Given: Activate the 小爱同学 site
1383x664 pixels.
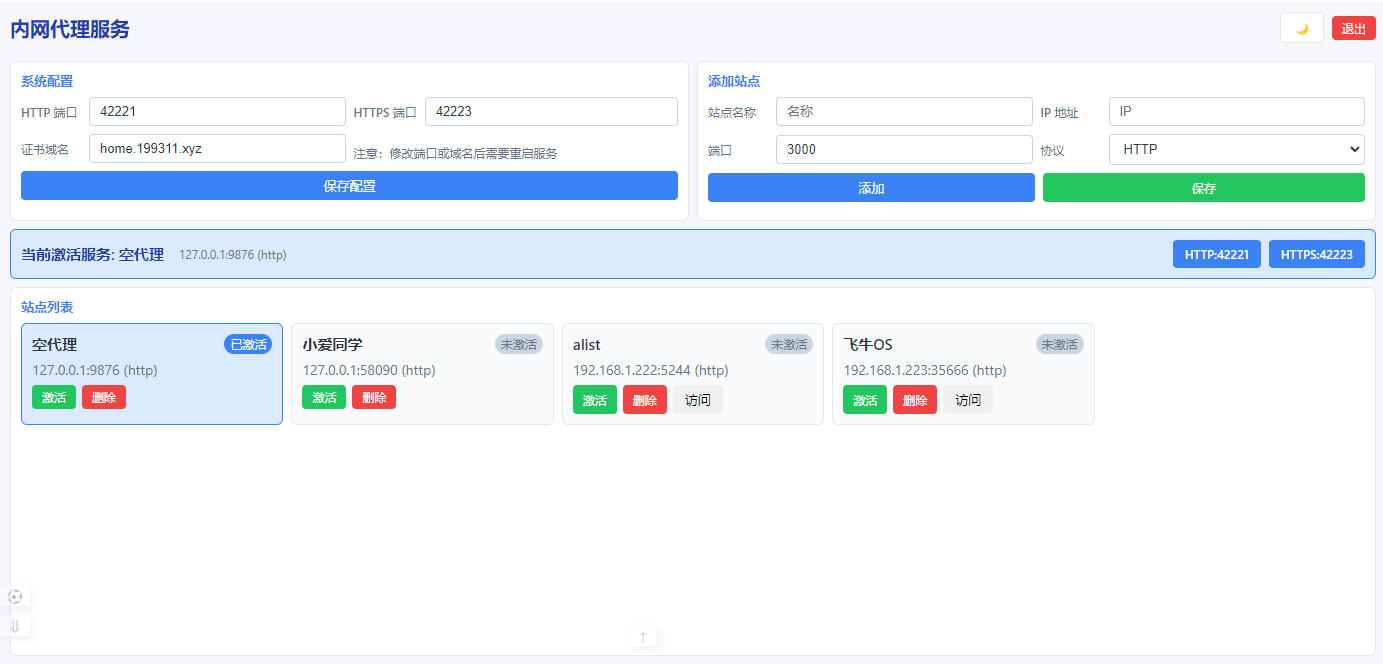Looking at the screenshot, I should tap(324, 398).
